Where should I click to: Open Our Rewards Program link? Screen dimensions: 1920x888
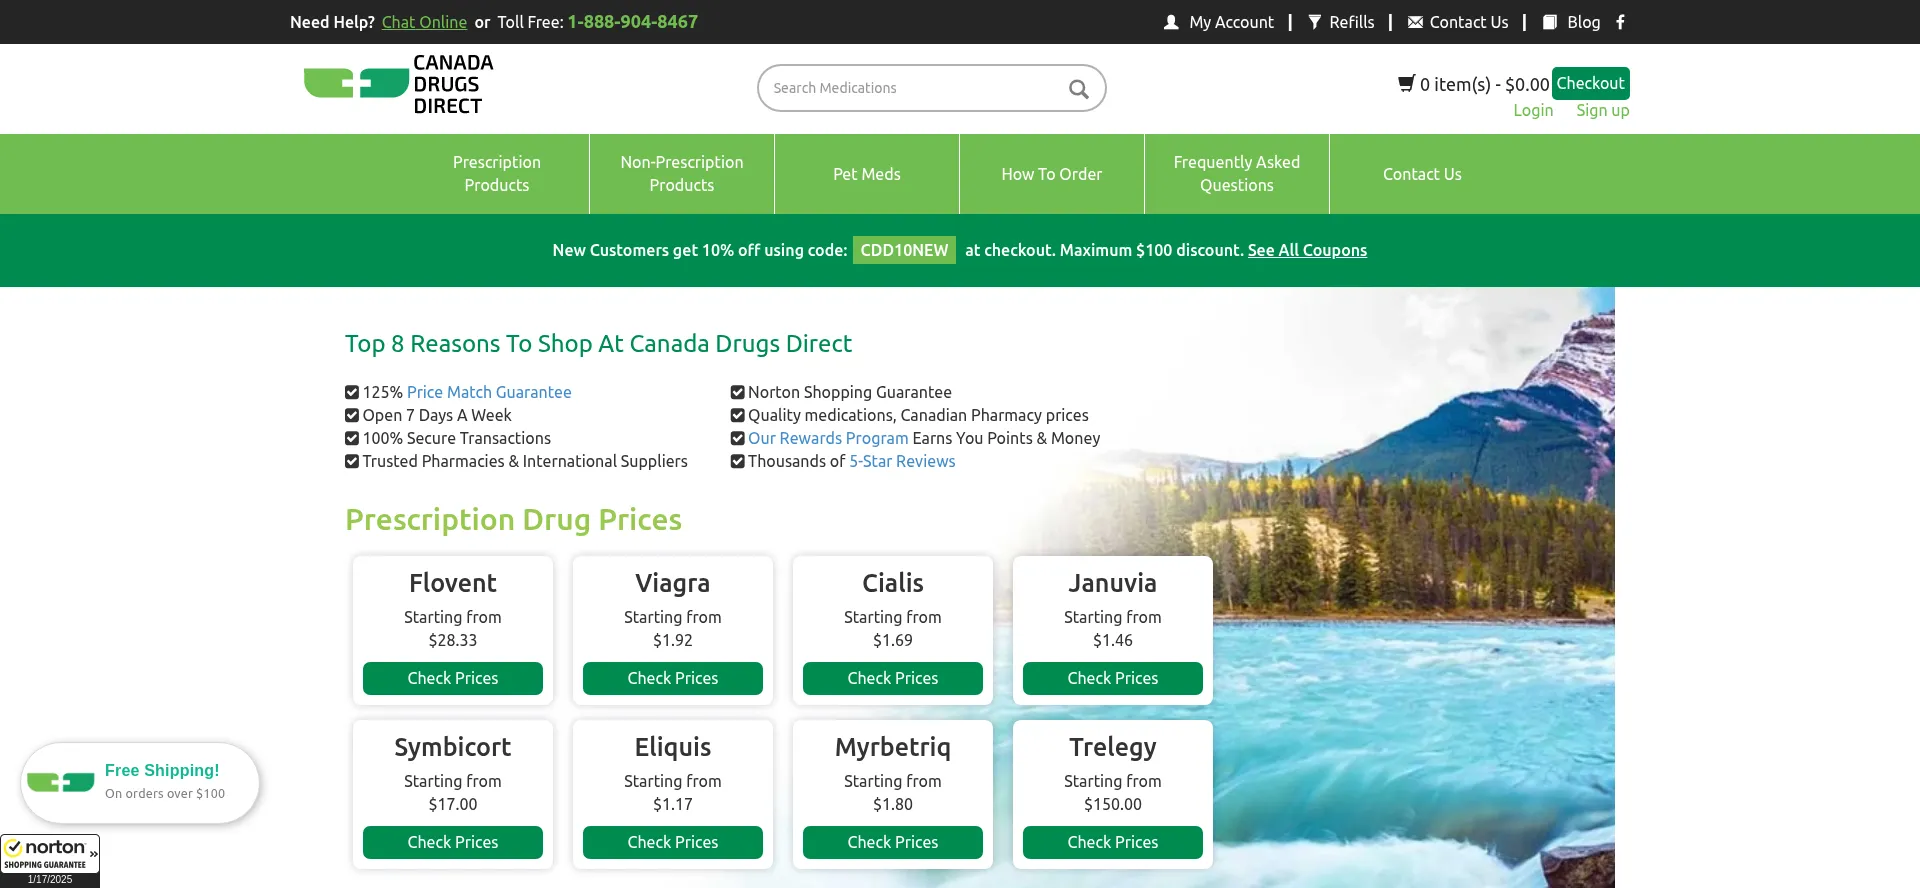[x=828, y=438]
